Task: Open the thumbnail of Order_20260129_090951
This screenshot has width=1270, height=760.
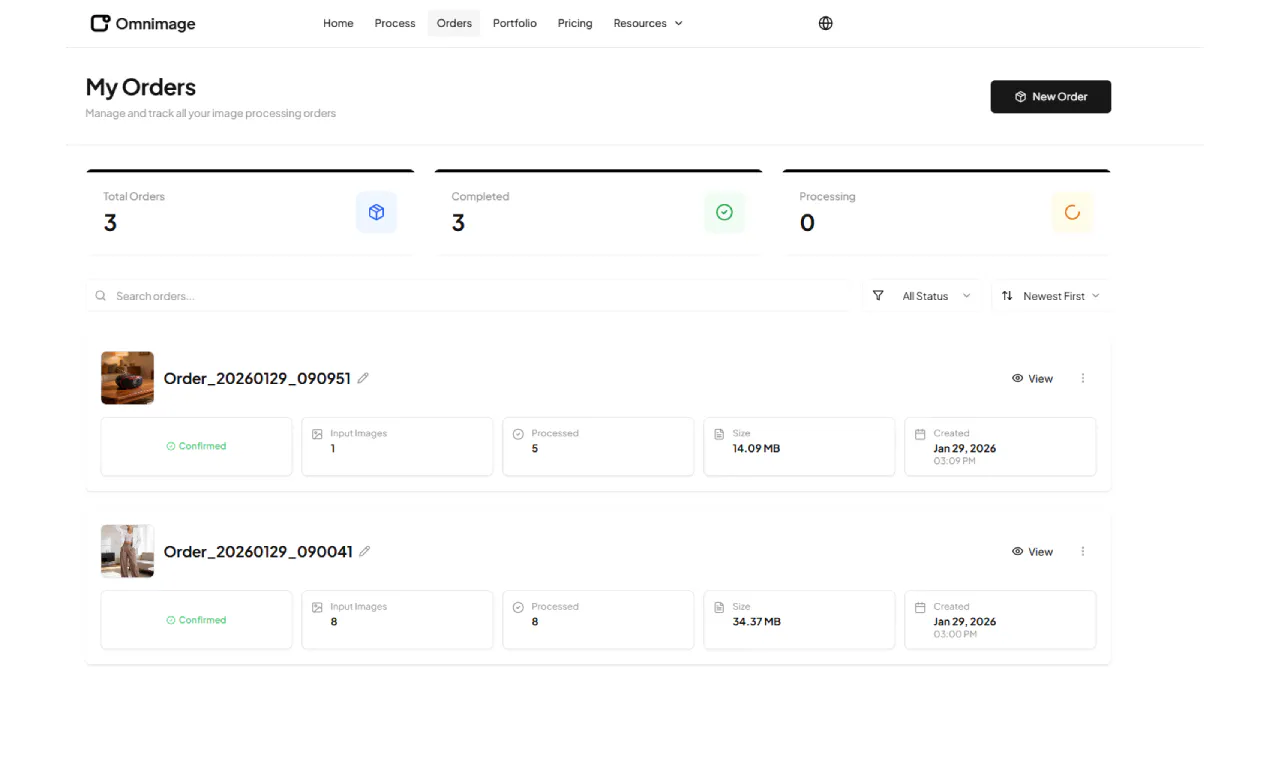Action: [127, 378]
